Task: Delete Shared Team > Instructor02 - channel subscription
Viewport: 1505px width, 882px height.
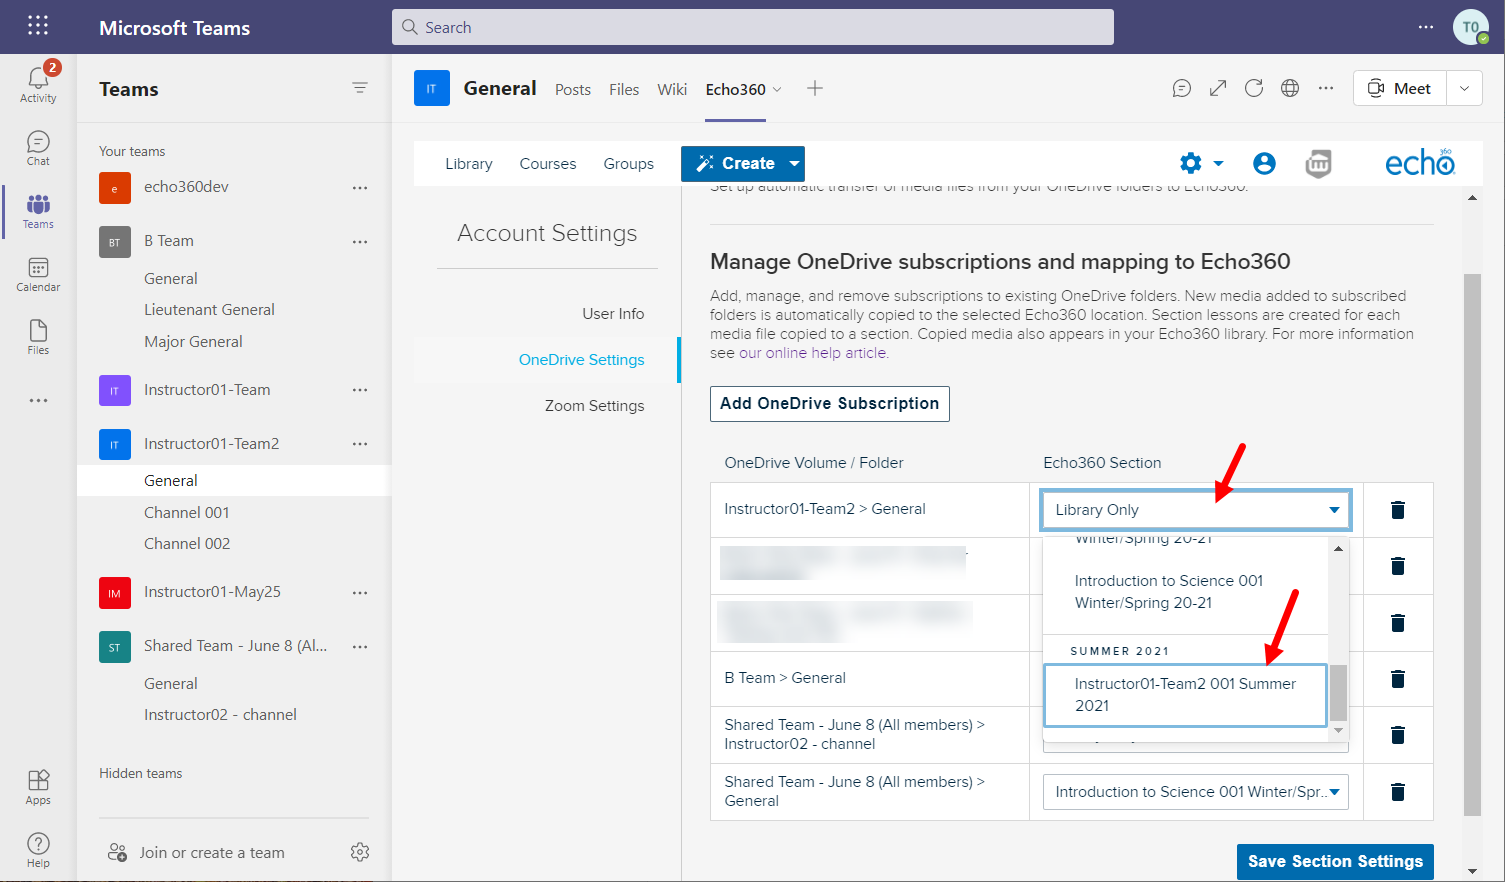Action: (1398, 735)
